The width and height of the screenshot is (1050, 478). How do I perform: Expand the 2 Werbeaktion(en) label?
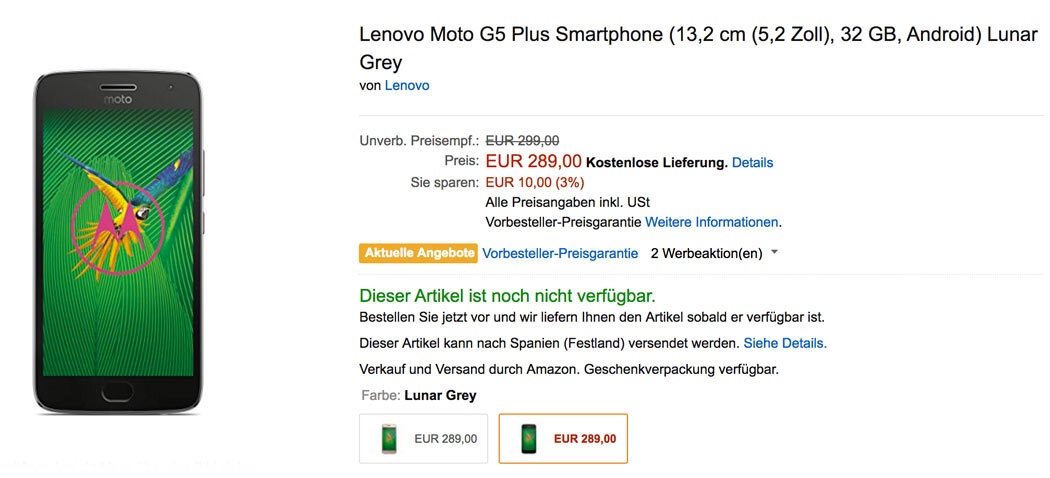(x=706, y=253)
